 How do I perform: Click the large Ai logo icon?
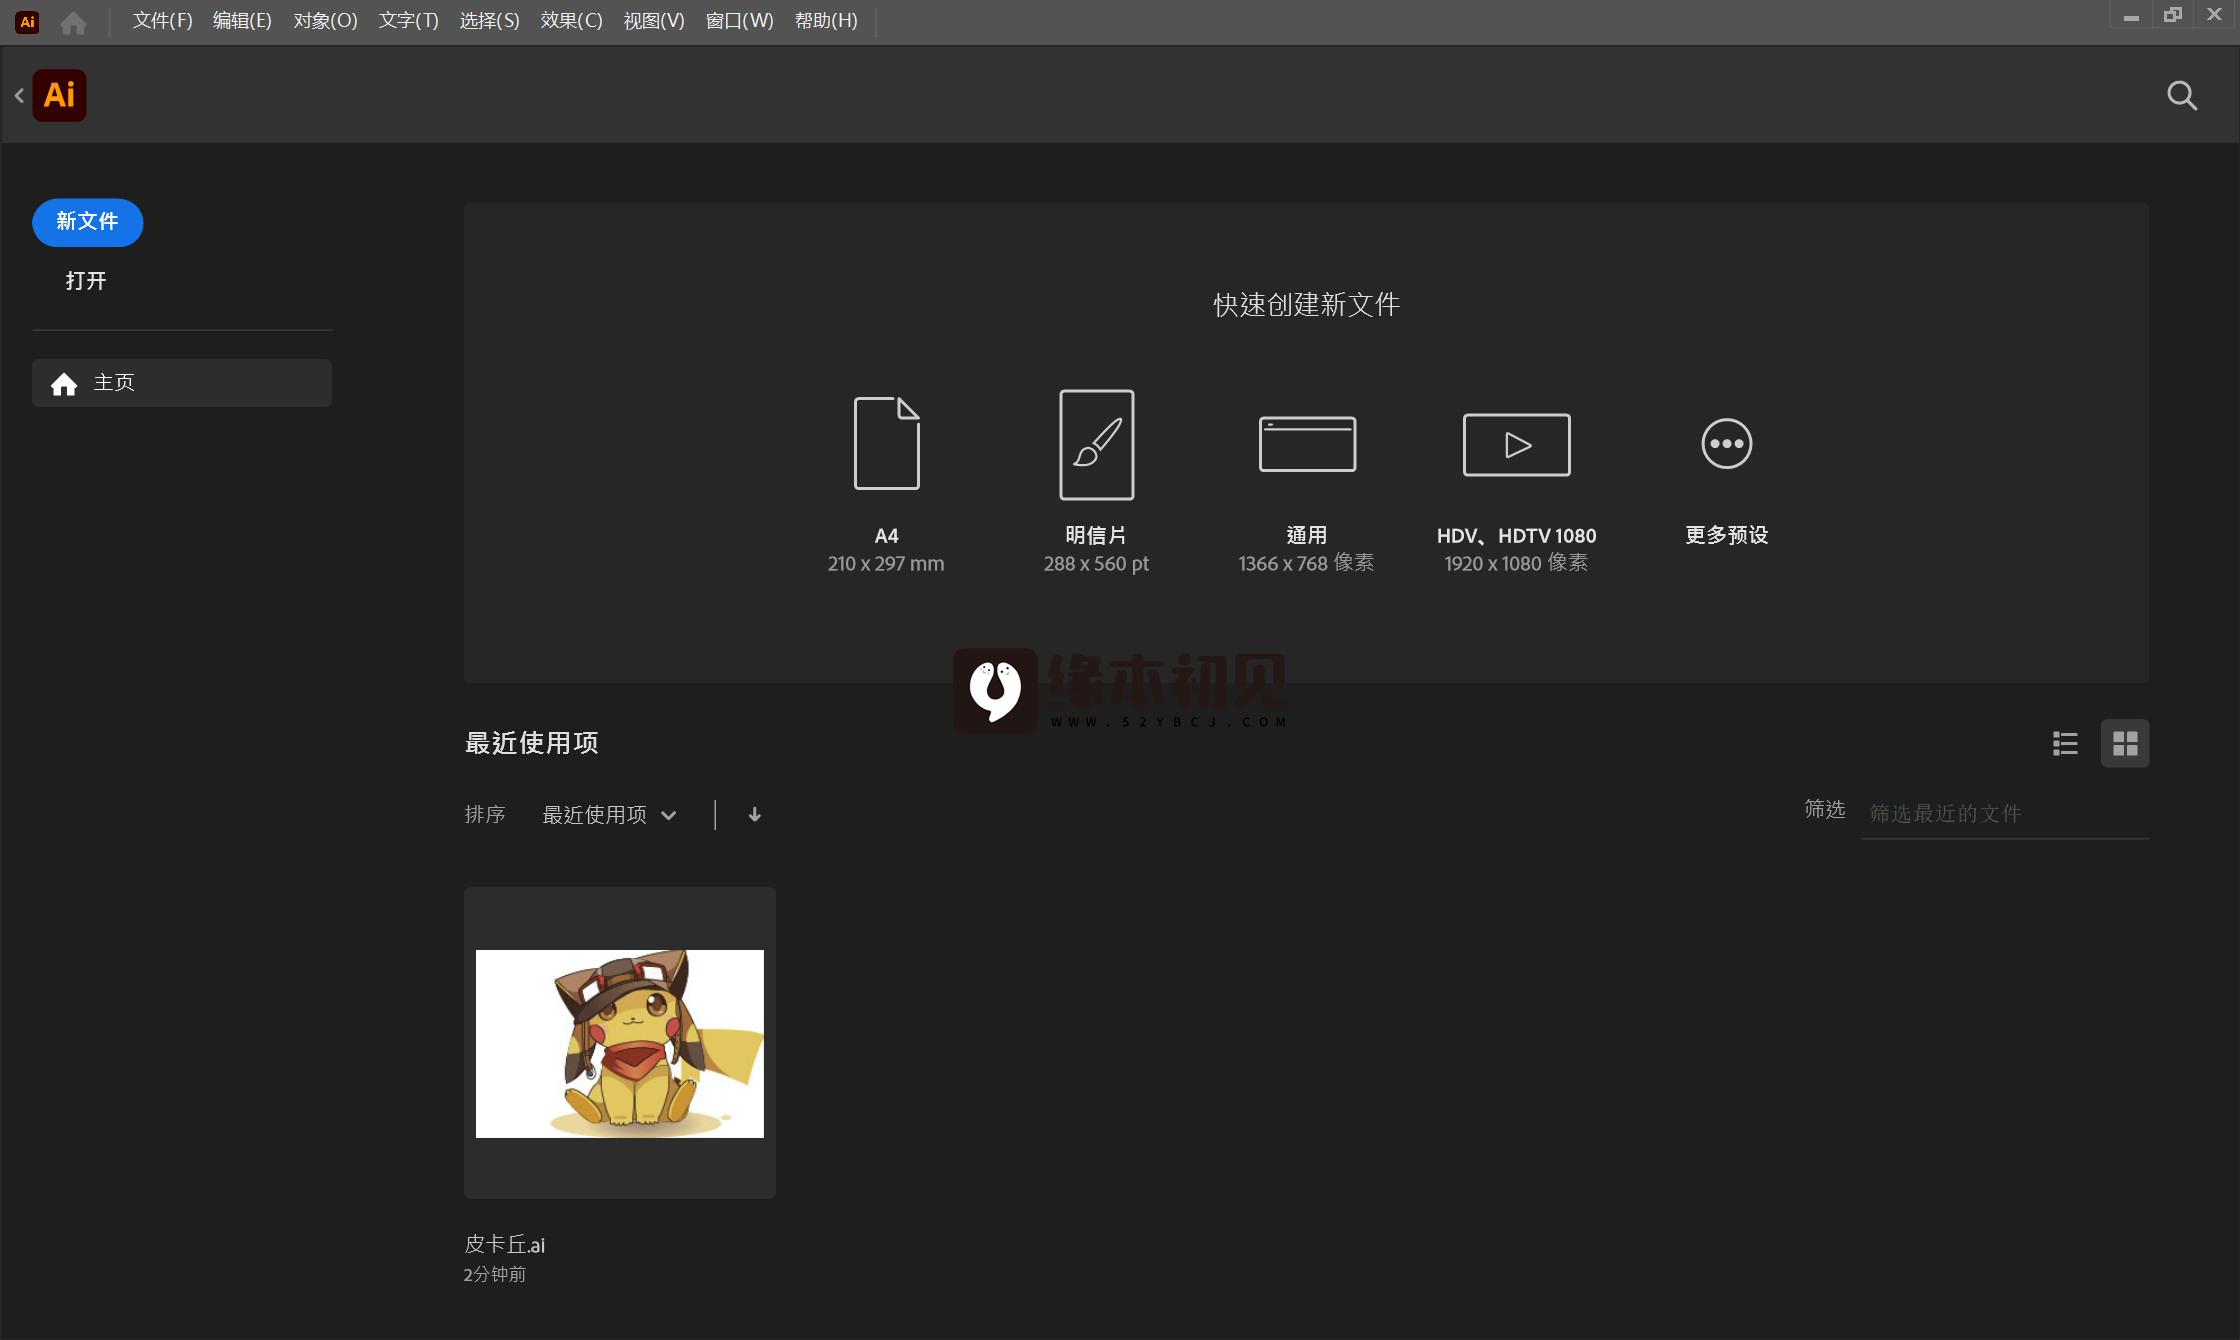[60, 95]
